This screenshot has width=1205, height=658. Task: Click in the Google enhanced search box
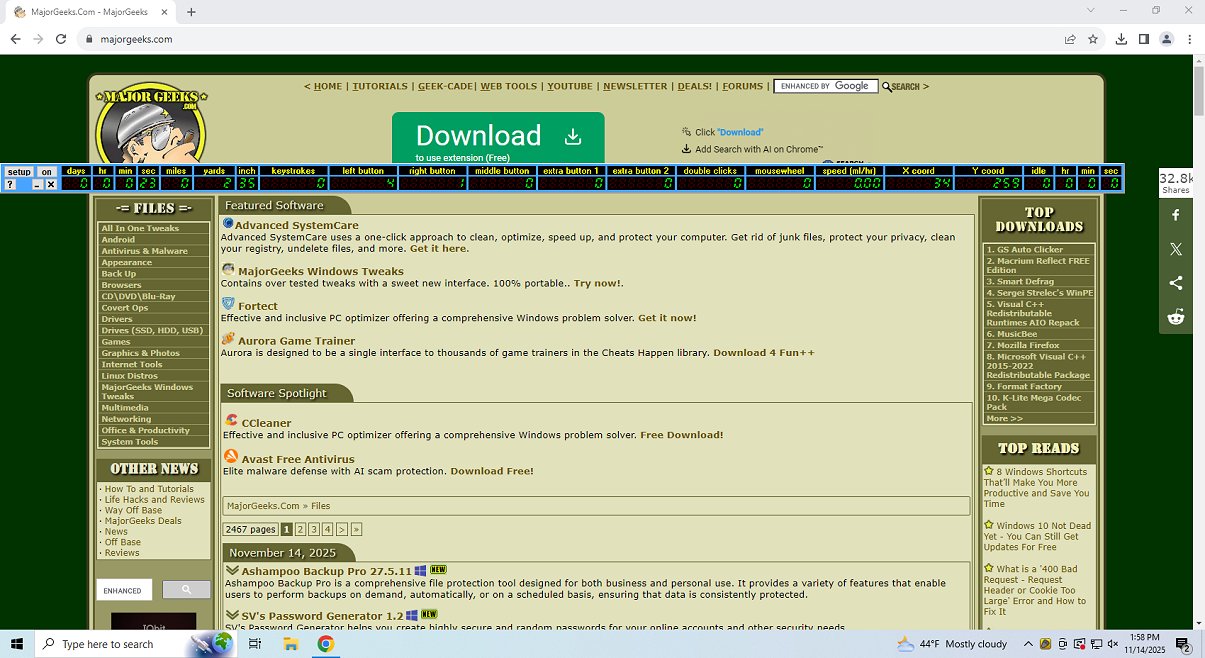[825, 86]
